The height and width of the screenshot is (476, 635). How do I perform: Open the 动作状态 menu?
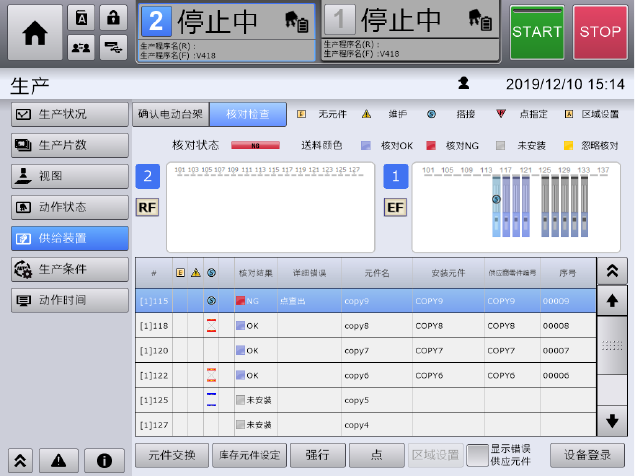[x=70, y=207]
